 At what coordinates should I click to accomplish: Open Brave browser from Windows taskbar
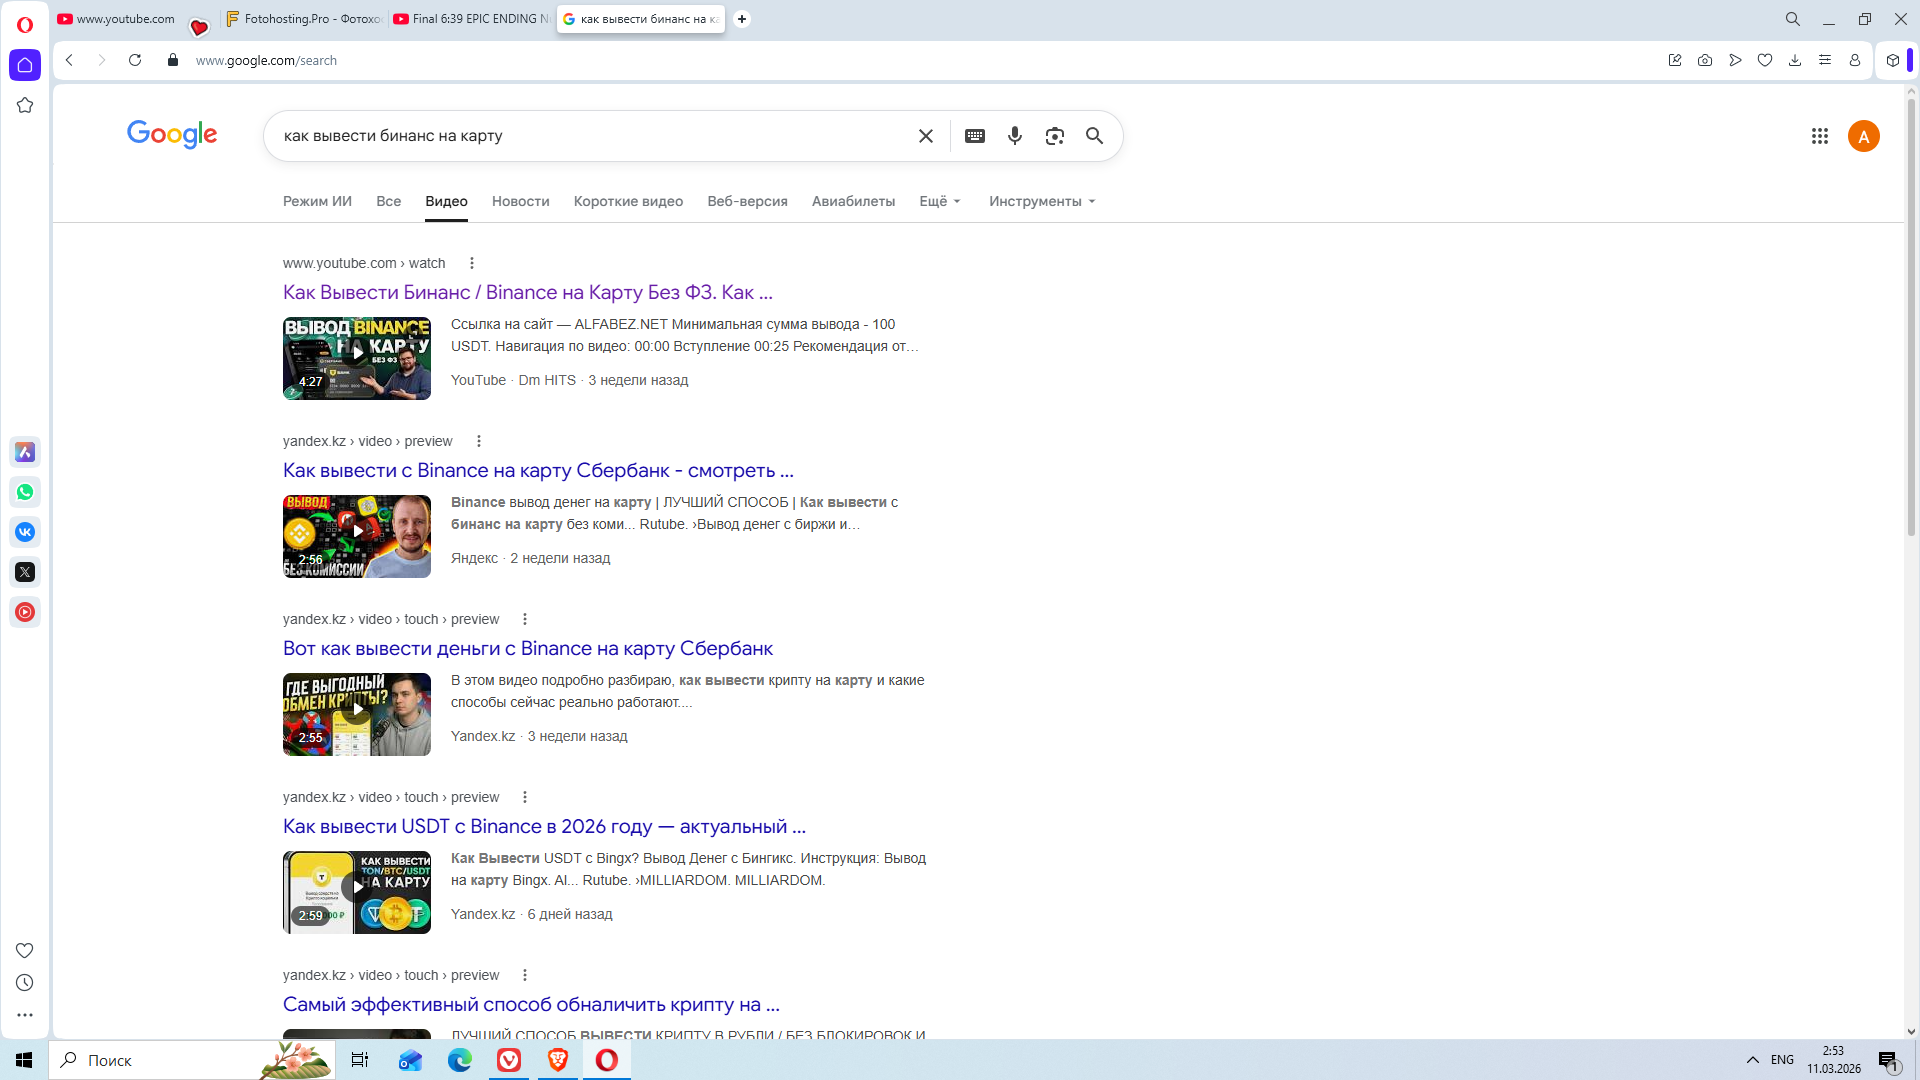pyautogui.click(x=558, y=1060)
